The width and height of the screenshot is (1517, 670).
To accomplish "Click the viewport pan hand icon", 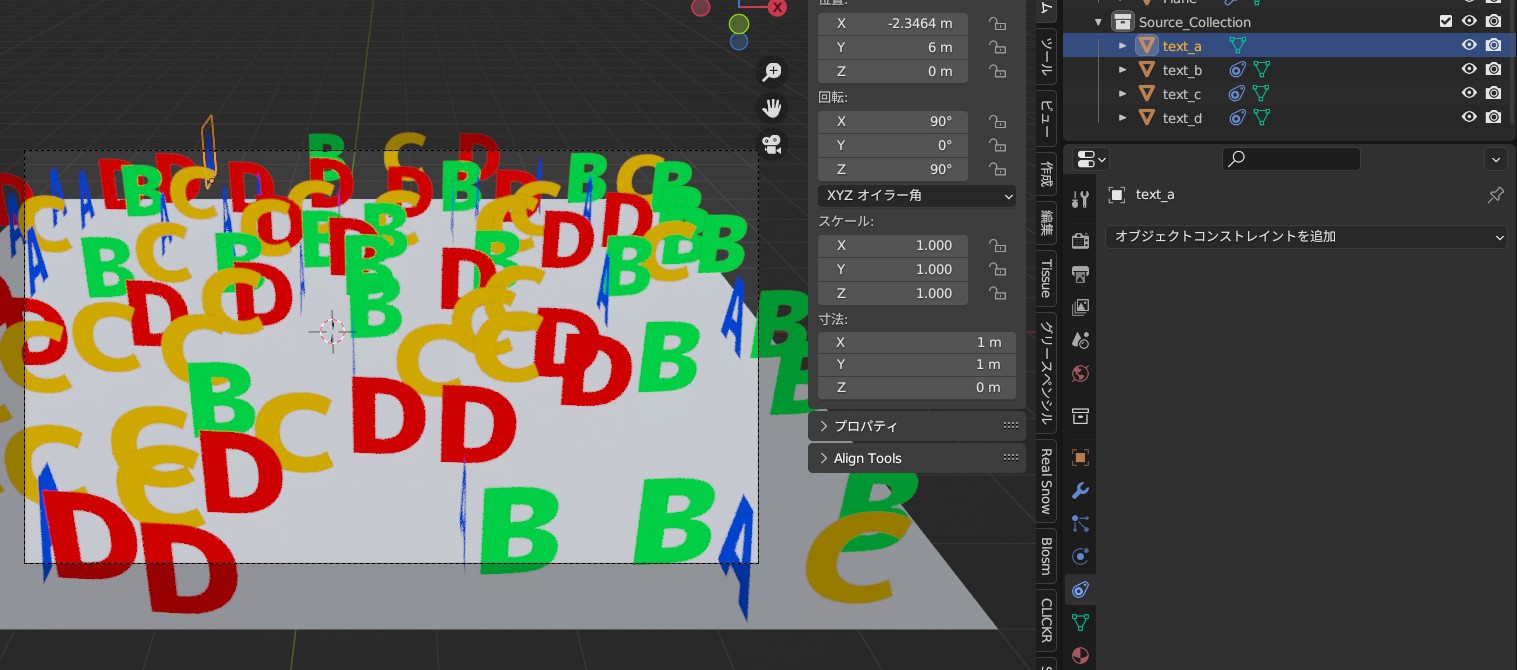I will click(x=772, y=108).
